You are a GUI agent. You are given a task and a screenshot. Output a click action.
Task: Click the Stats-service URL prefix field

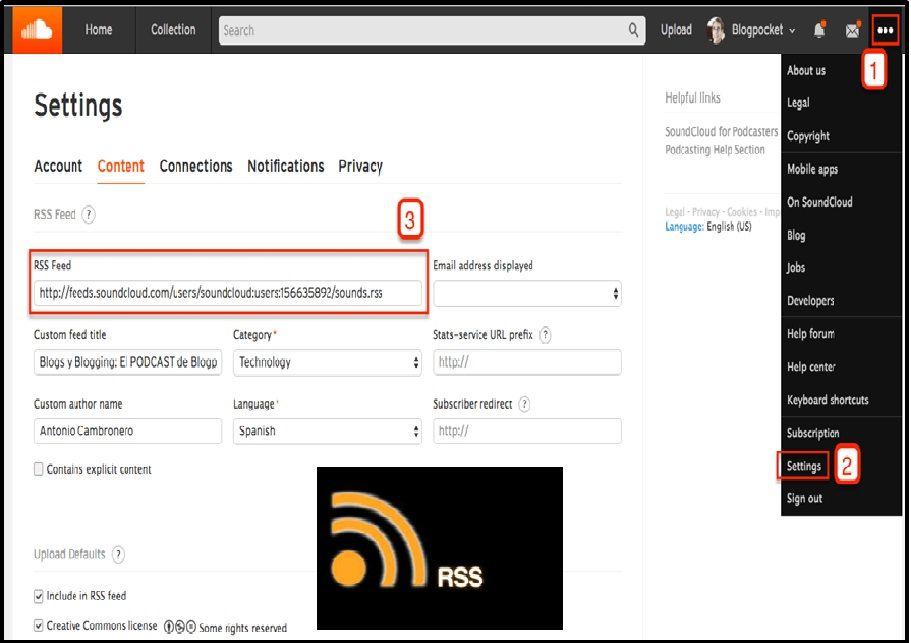pos(527,362)
